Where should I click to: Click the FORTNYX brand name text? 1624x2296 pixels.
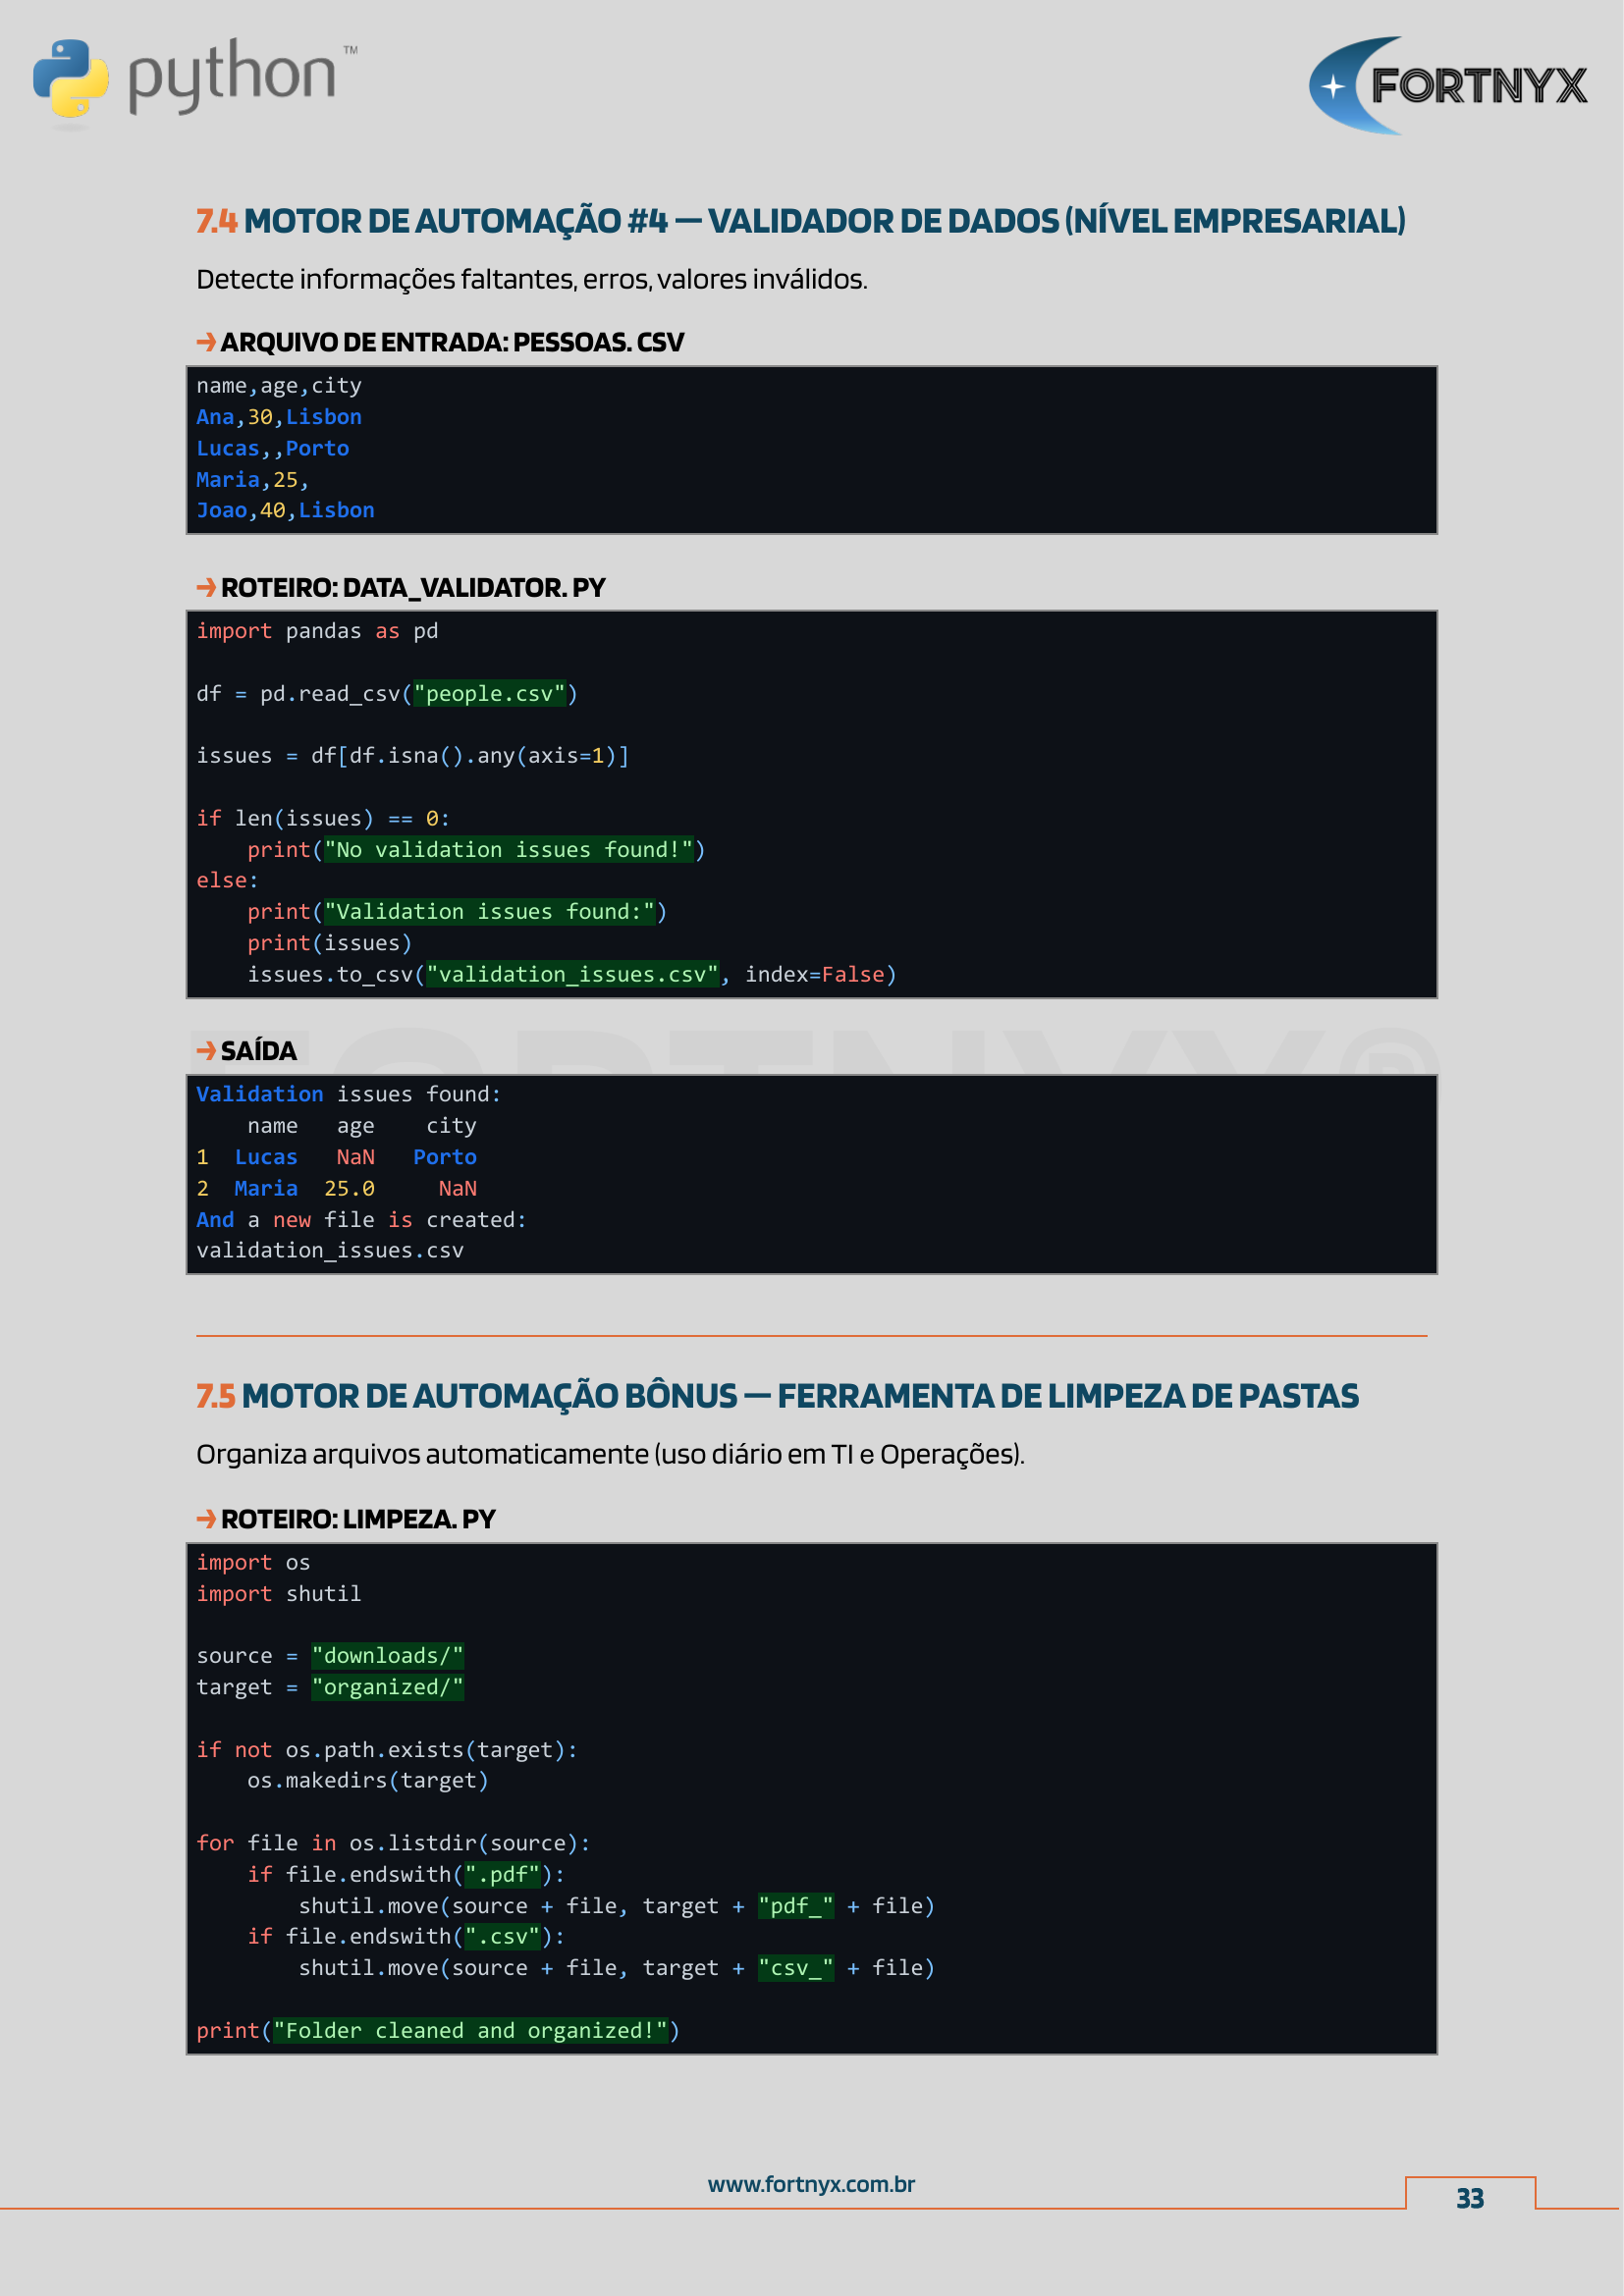1477,86
